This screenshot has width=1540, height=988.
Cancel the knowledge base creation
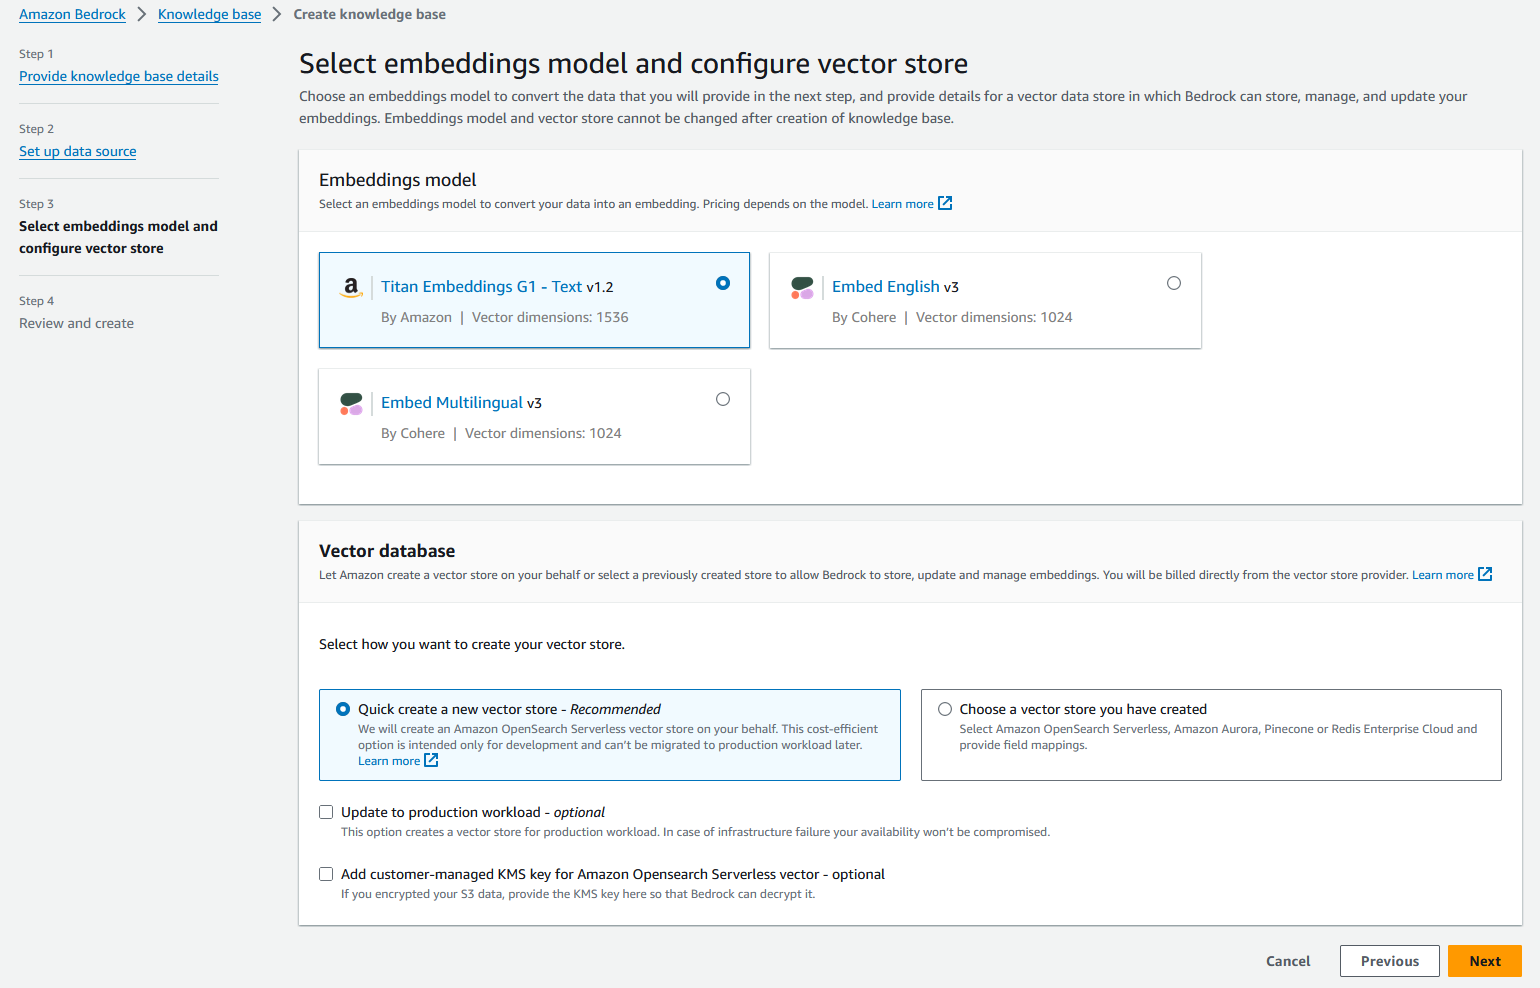point(1287,960)
